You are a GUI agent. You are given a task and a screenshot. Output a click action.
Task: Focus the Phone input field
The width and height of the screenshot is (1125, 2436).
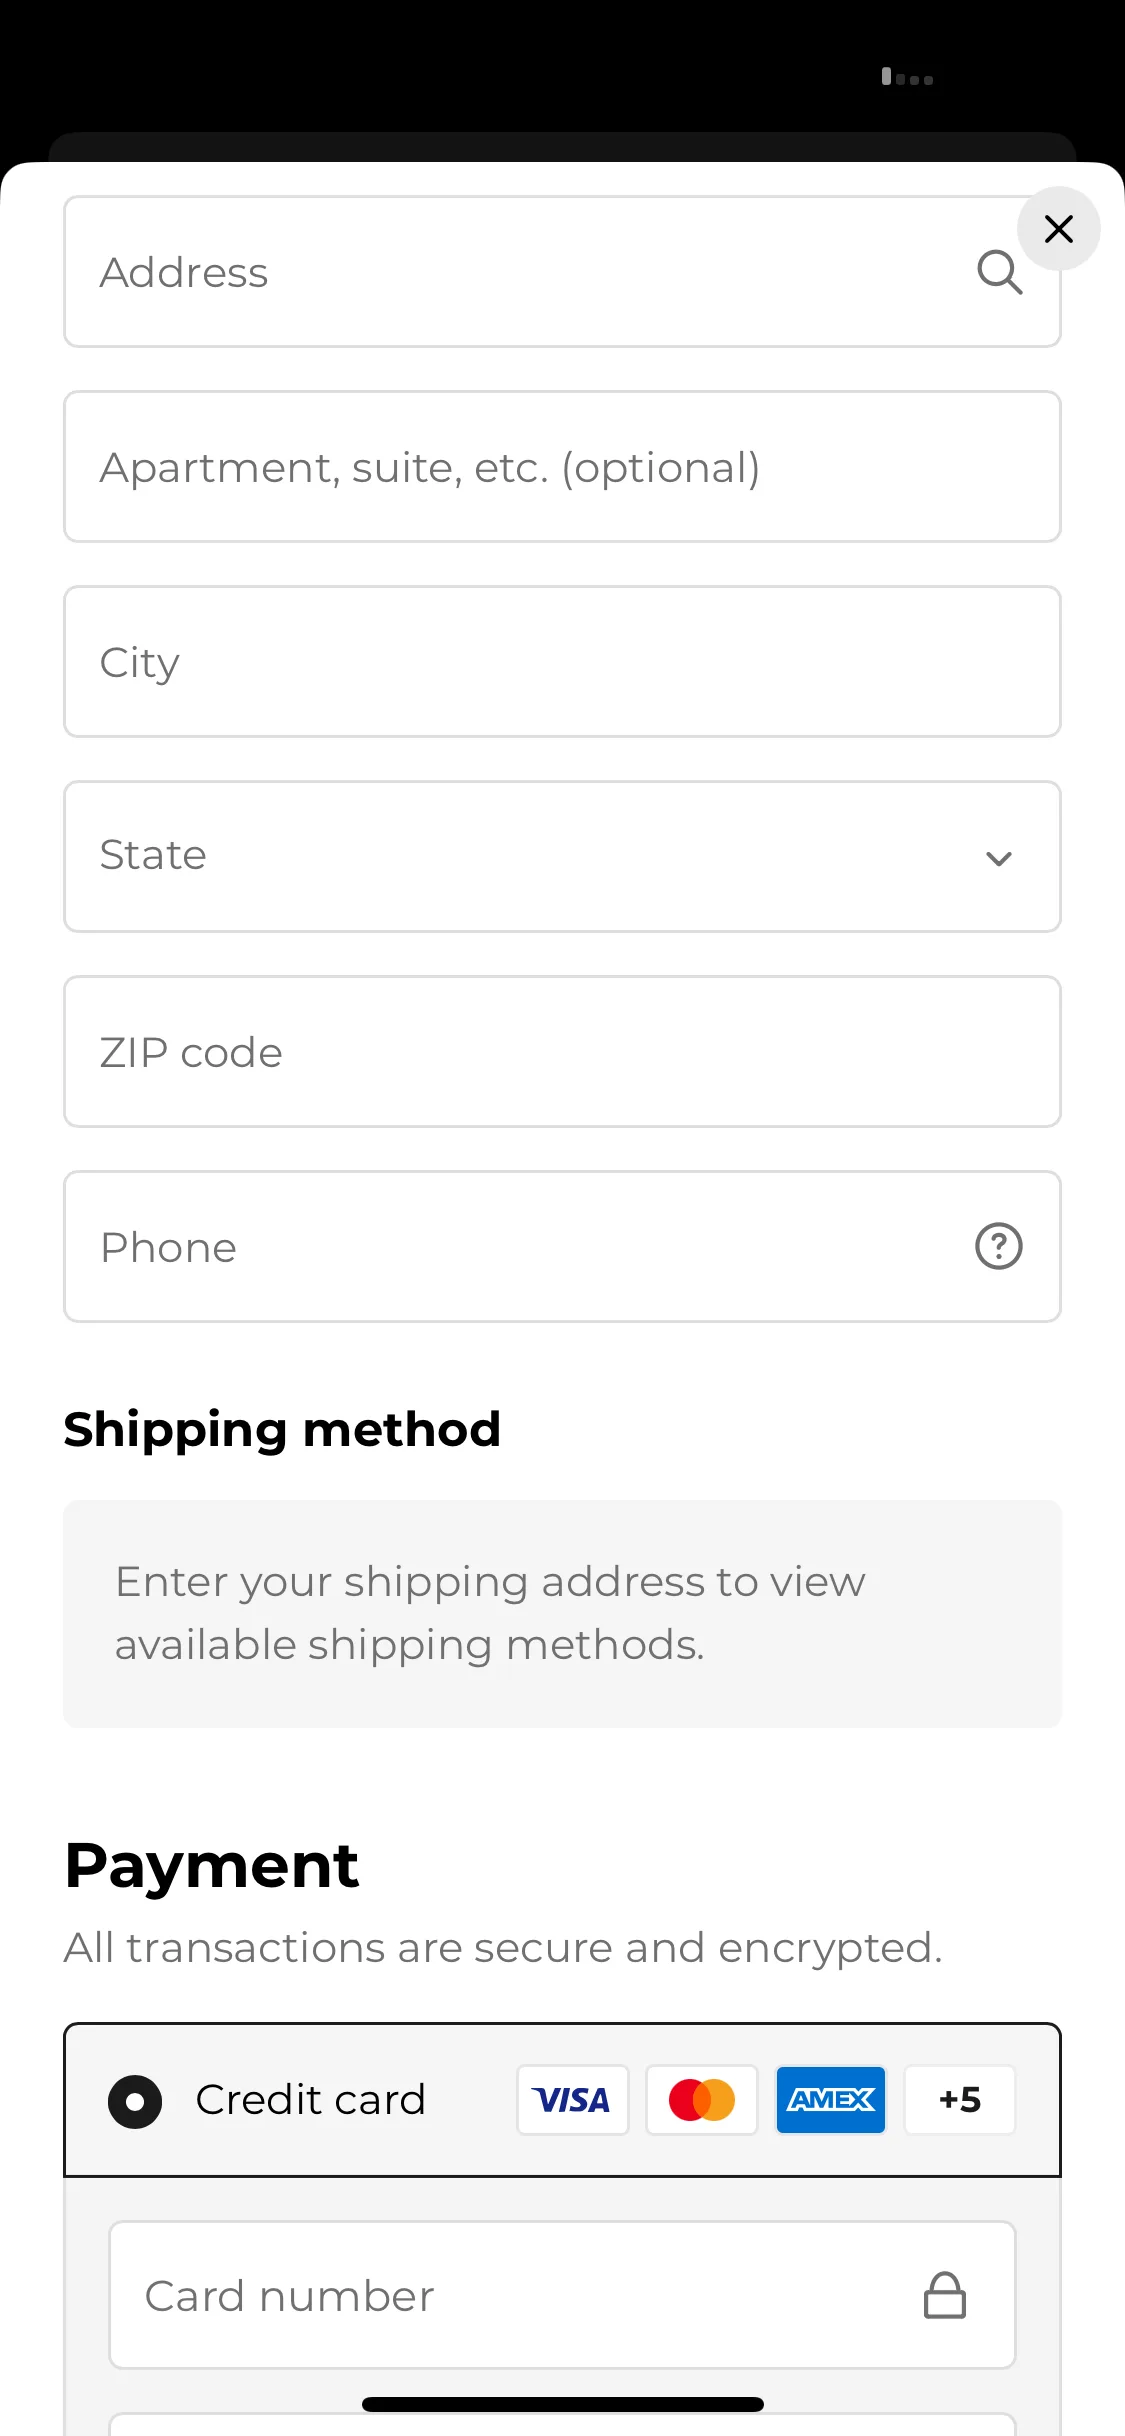[x=562, y=1247]
